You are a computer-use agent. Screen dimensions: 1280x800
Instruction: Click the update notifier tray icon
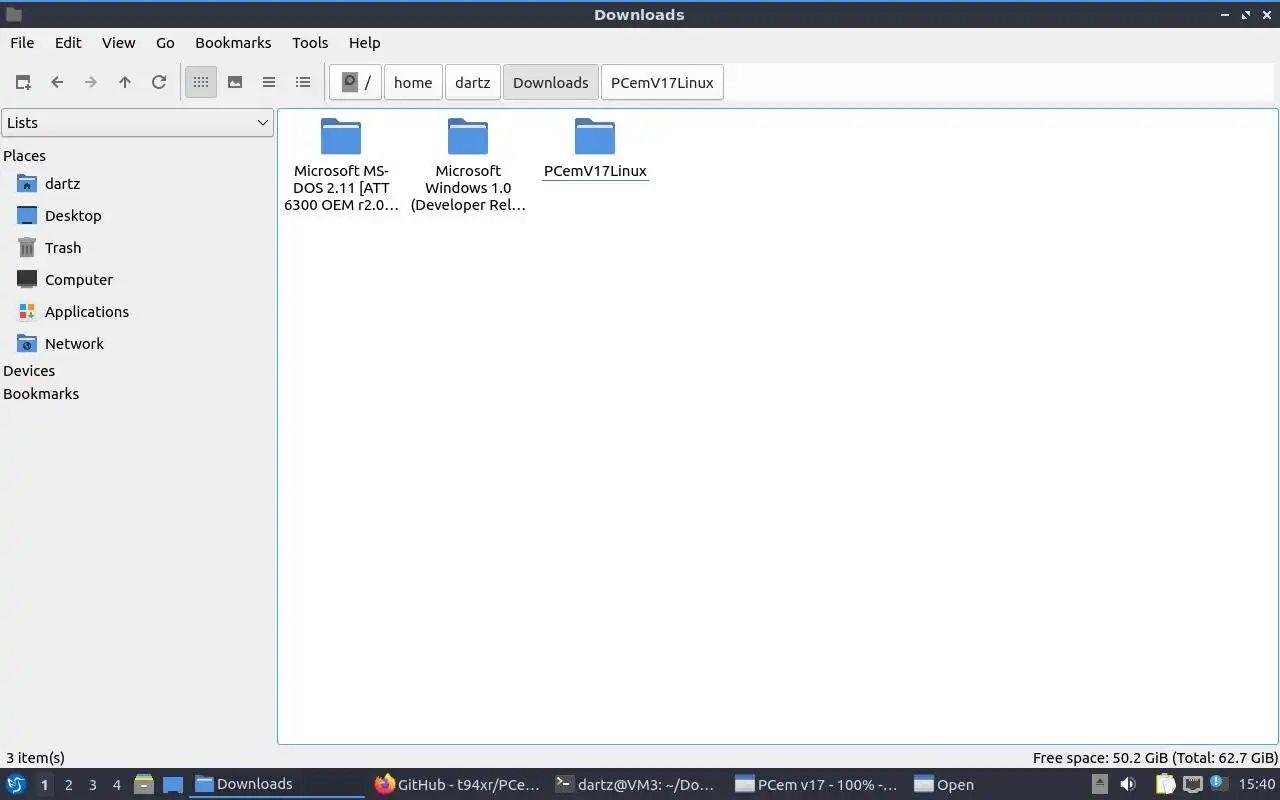click(x=1219, y=784)
